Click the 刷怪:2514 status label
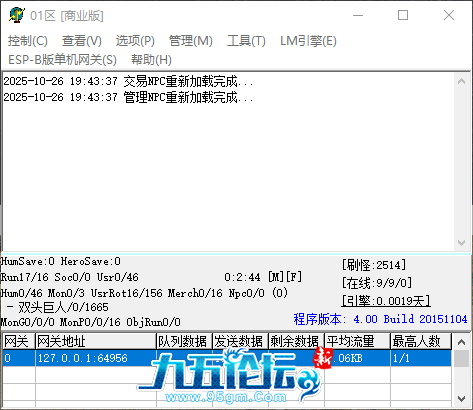The width and height of the screenshot is (473, 410). (374, 265)
